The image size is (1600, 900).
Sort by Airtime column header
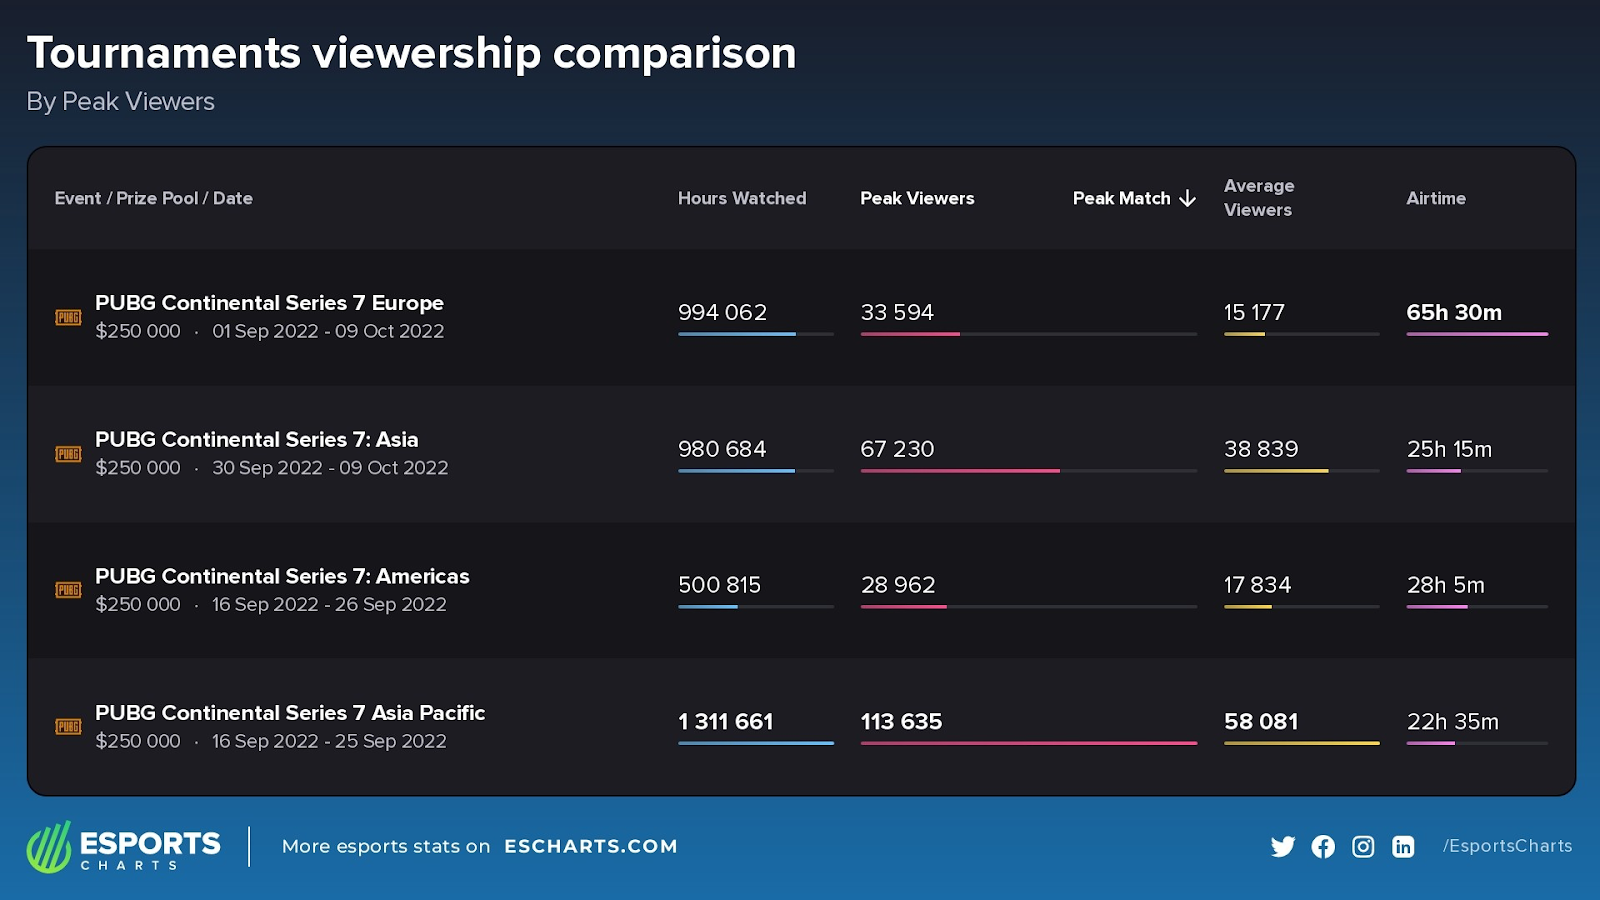(x=1436, y=198)
